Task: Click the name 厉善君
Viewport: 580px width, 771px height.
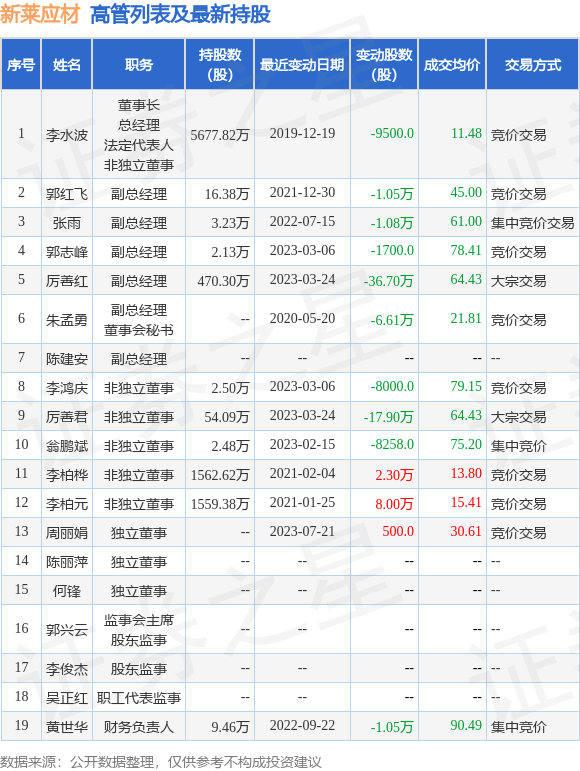Action: [x=67, y=416]
